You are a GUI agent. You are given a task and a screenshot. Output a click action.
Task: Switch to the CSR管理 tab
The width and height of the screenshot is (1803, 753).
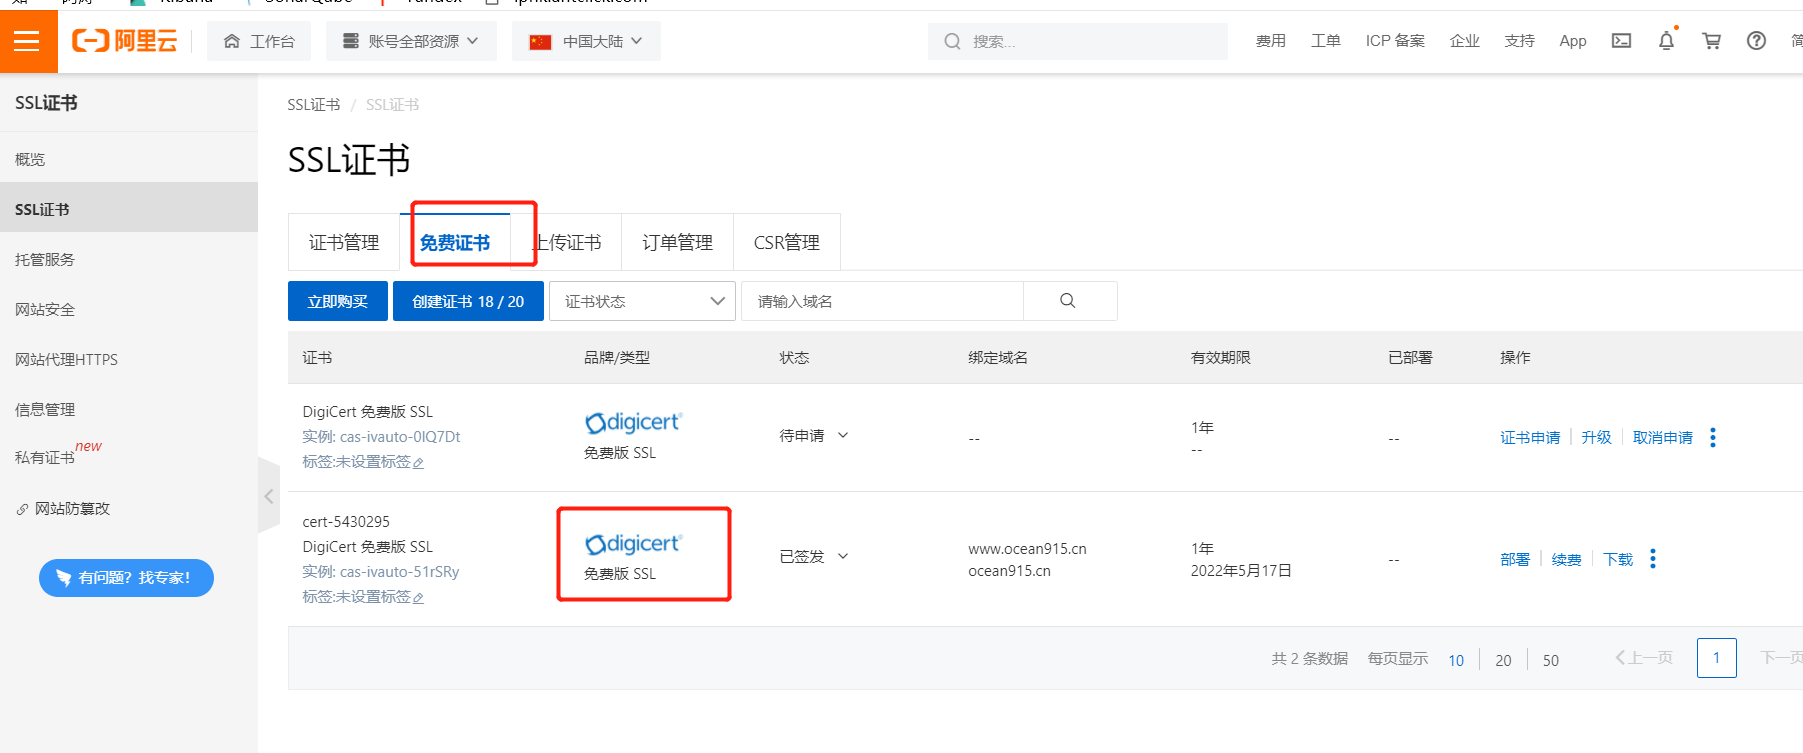787,242
